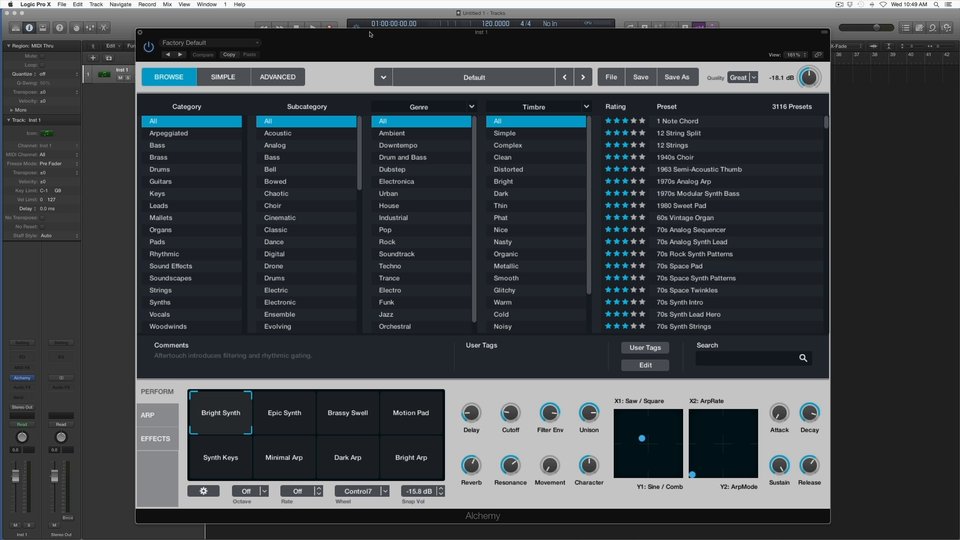Open the Mixer icon in control bar

(90, 28)
